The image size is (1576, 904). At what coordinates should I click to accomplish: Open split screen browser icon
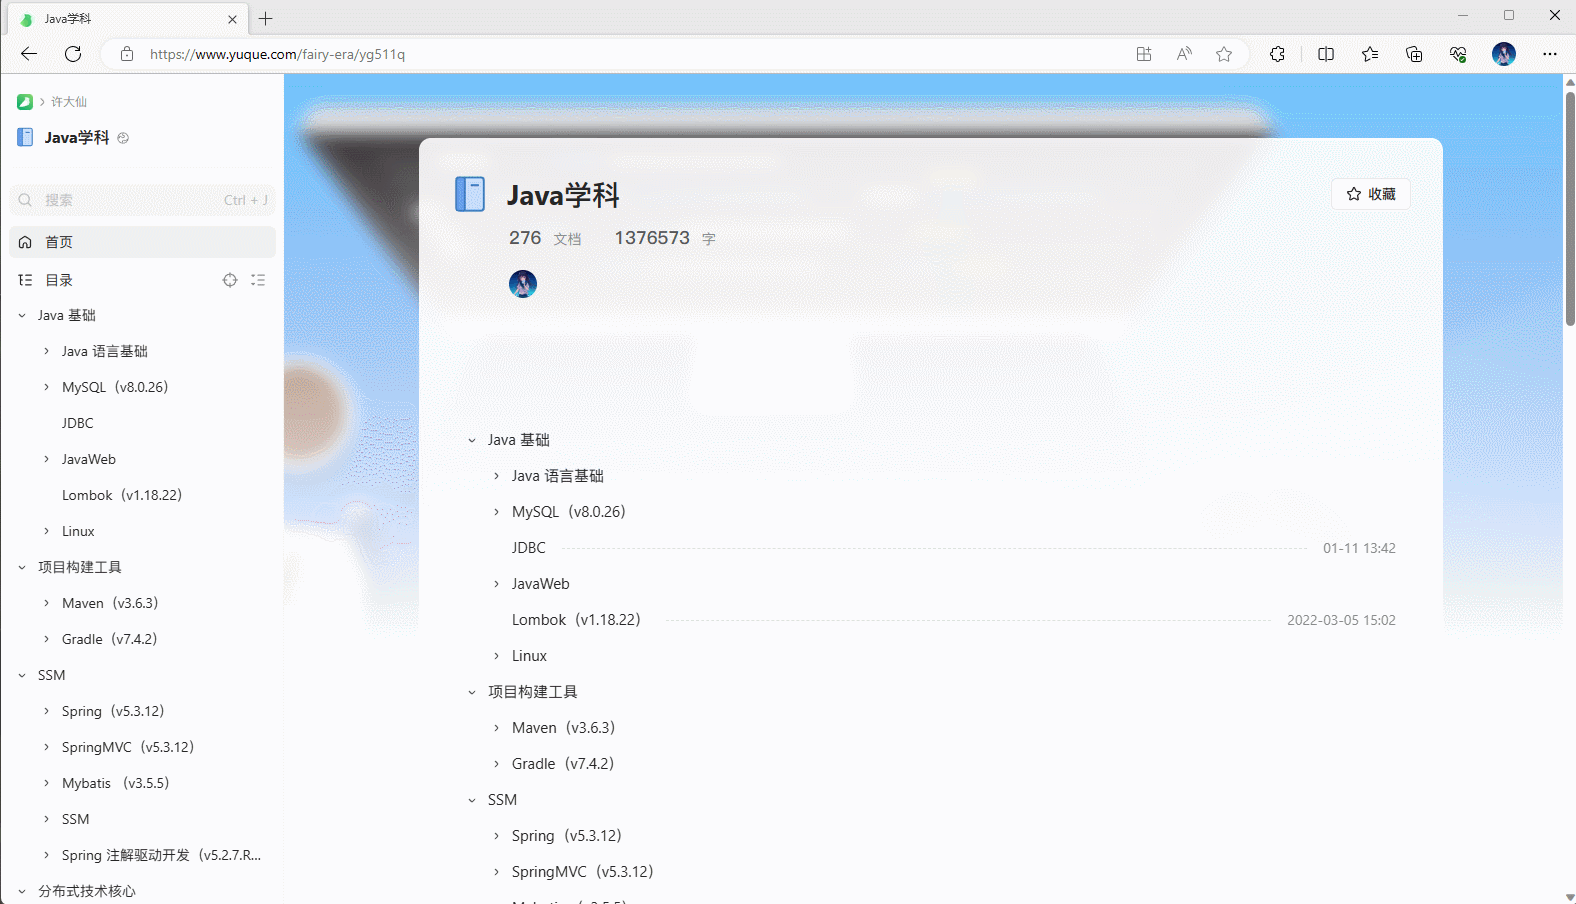(x=1326, y=54)
